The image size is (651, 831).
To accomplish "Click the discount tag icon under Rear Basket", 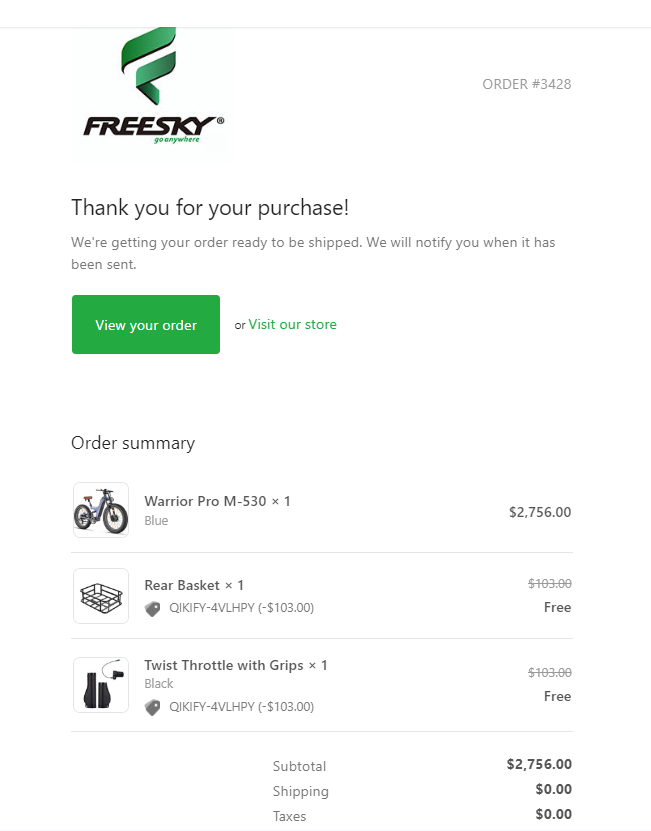I will tap(152, 608).
